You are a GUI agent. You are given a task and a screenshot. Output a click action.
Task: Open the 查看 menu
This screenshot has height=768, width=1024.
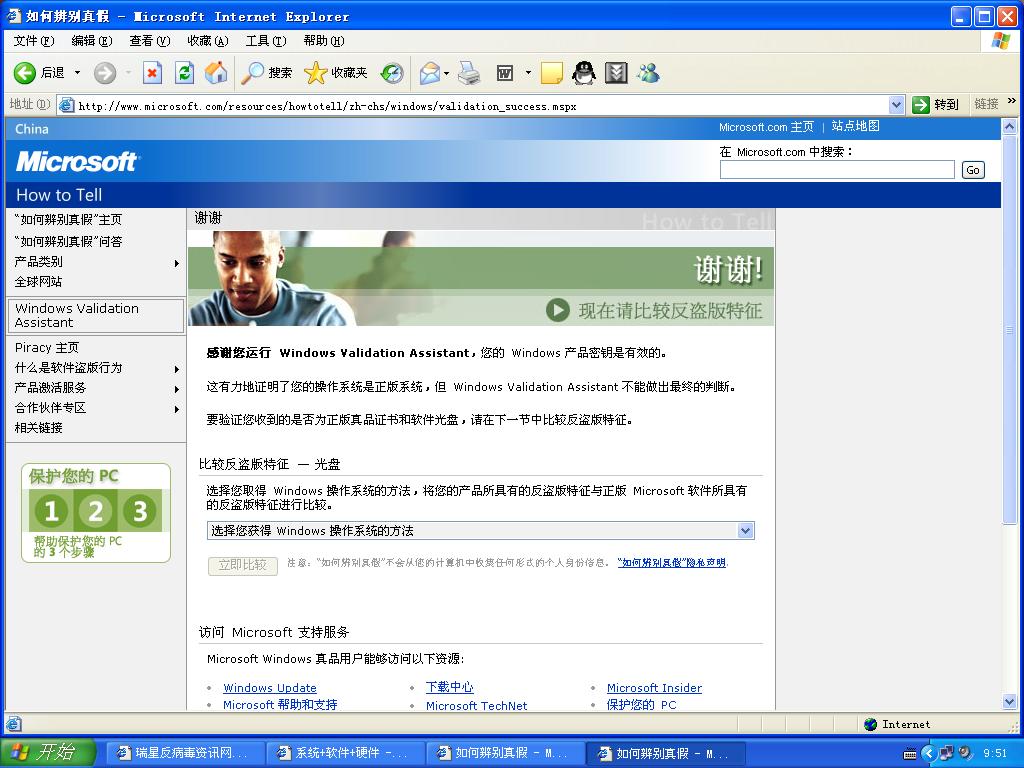click(x=150, y=41)
